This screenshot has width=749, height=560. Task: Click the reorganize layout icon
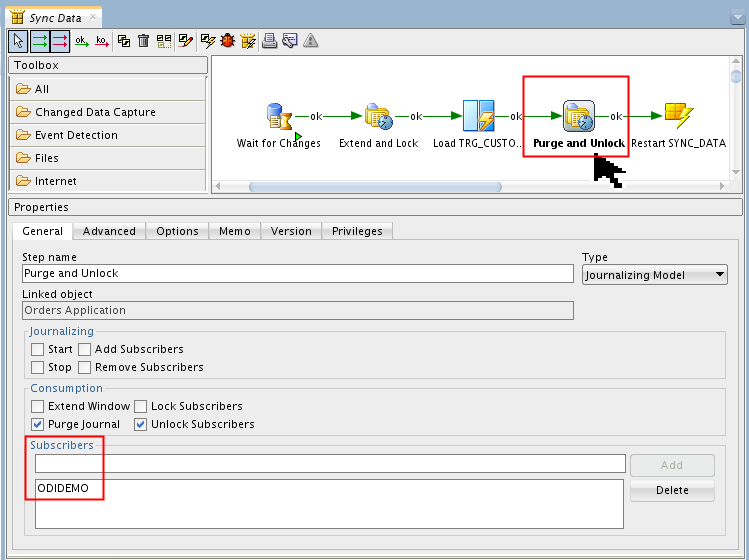tap(164, 41)
